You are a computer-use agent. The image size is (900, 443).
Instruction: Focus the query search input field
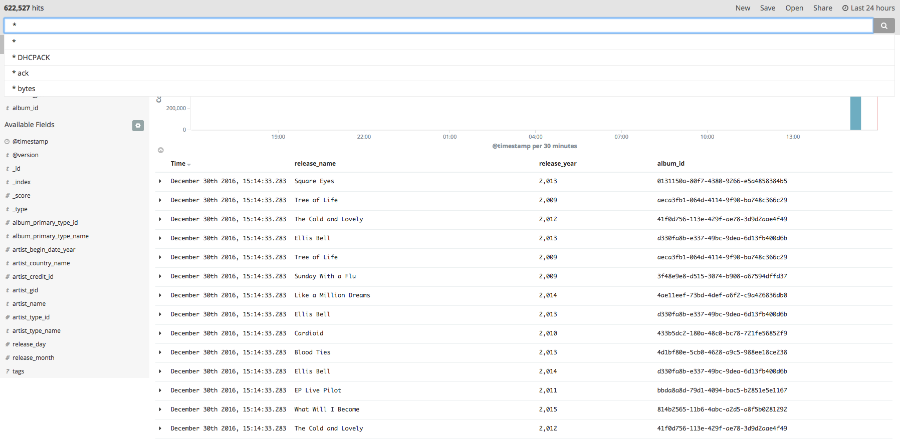(438, 26)
